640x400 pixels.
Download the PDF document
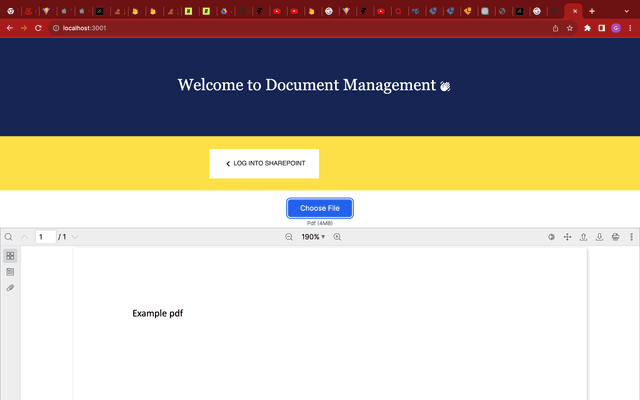[x=599, y=237]
